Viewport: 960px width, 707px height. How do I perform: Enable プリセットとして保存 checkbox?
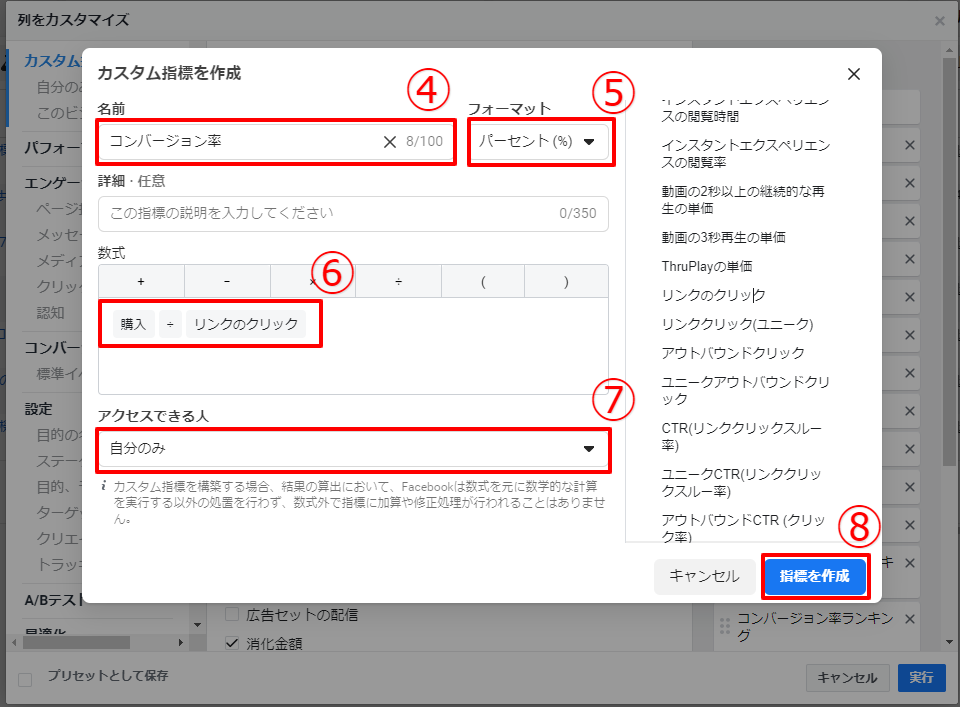[25, 679]
